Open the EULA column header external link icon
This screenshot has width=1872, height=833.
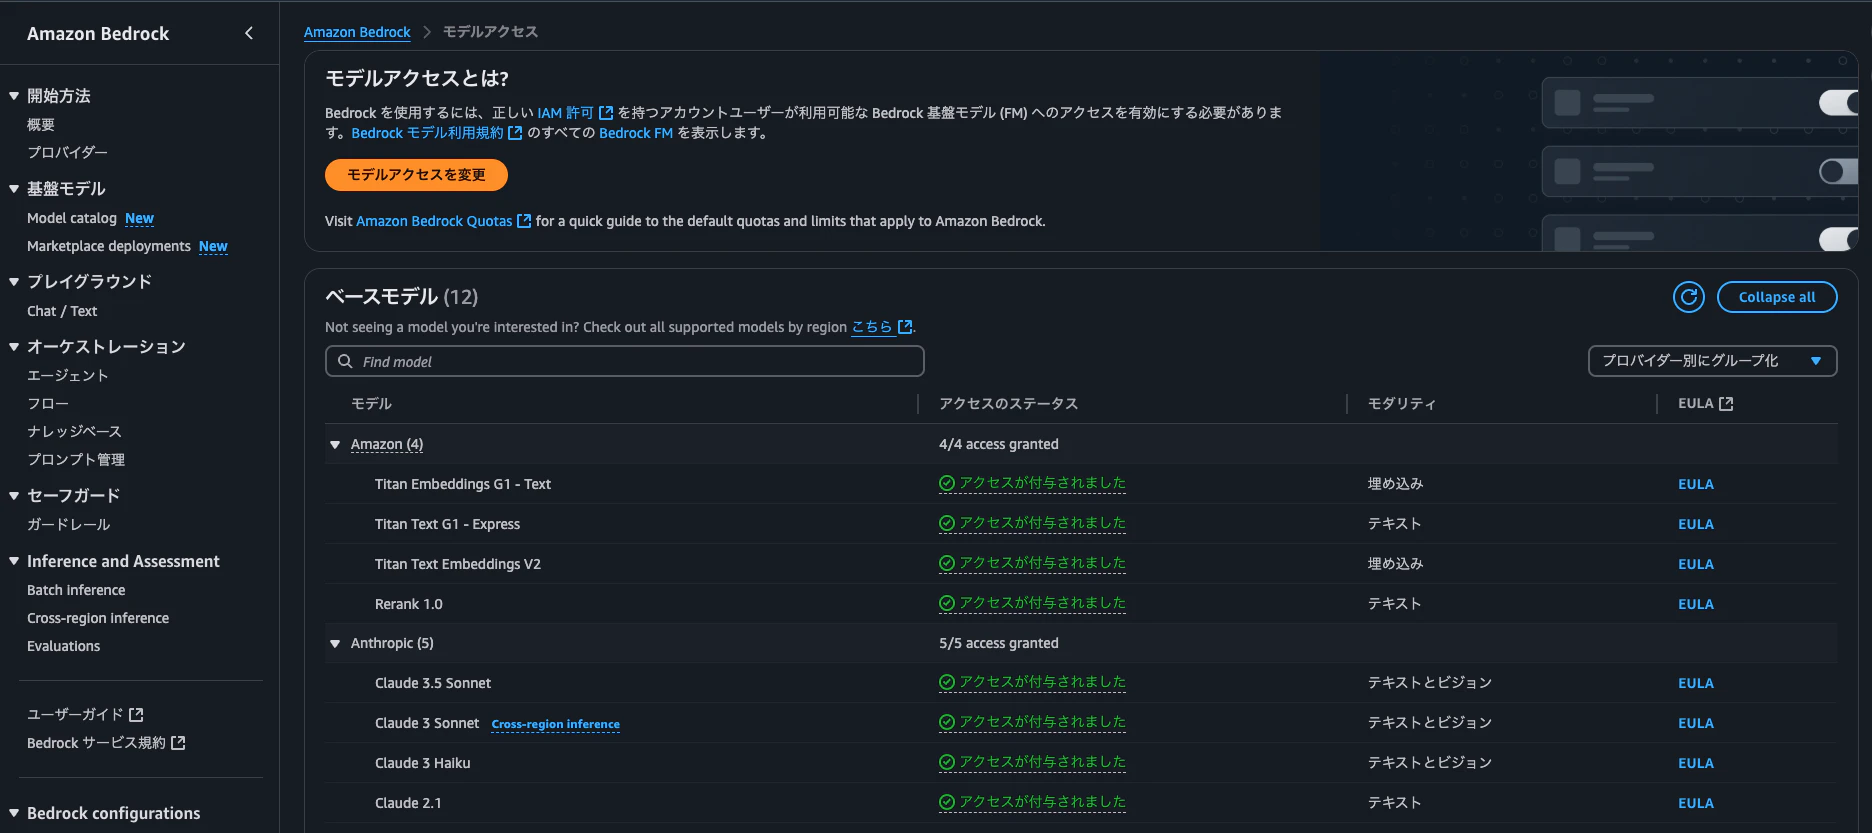point(1726,404)
